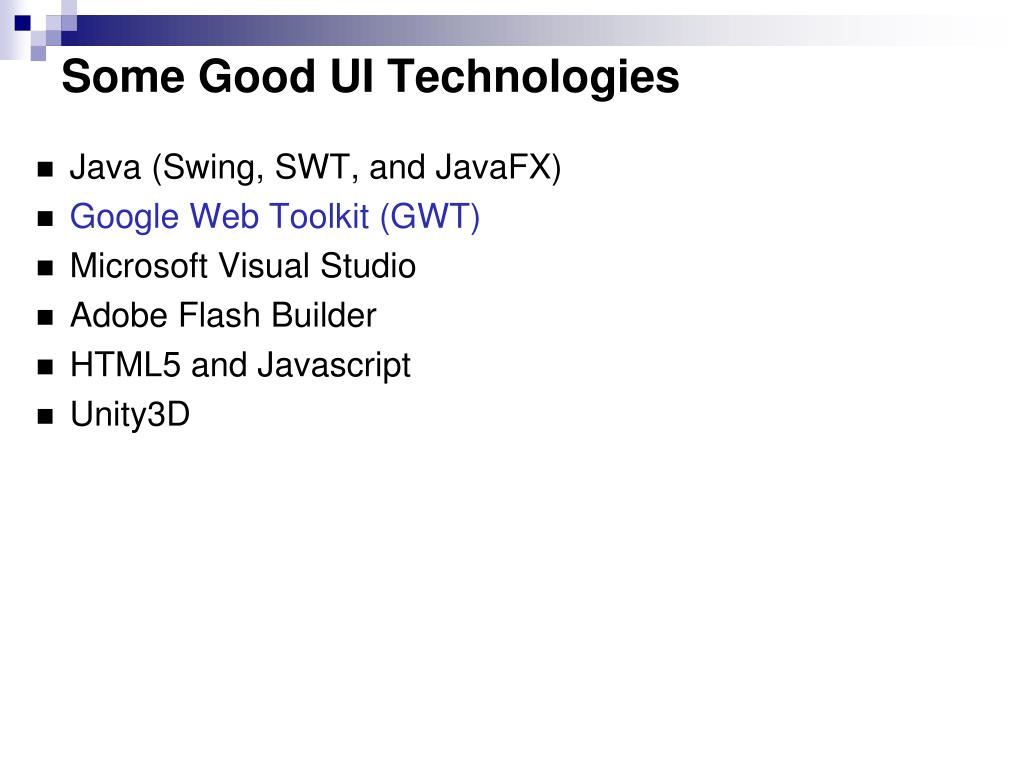Open the Google Web Toolkit (GWT) link
The width and height of the screenshot is (1024, 768).
pyautogui.click(x=275, y=217)
